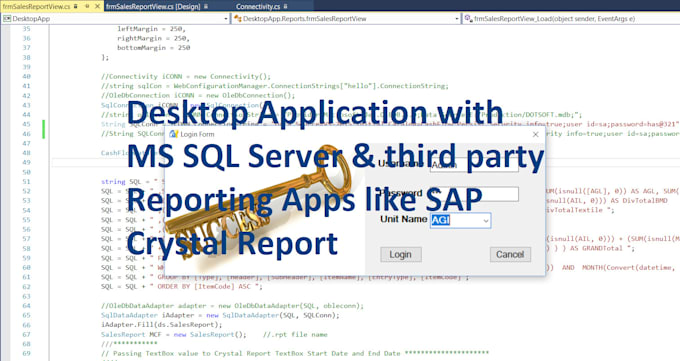The height and width of the screenshot is (361, 680).
Task: Expand the Unit Name combo box
Action: click(x=486, y=221)
